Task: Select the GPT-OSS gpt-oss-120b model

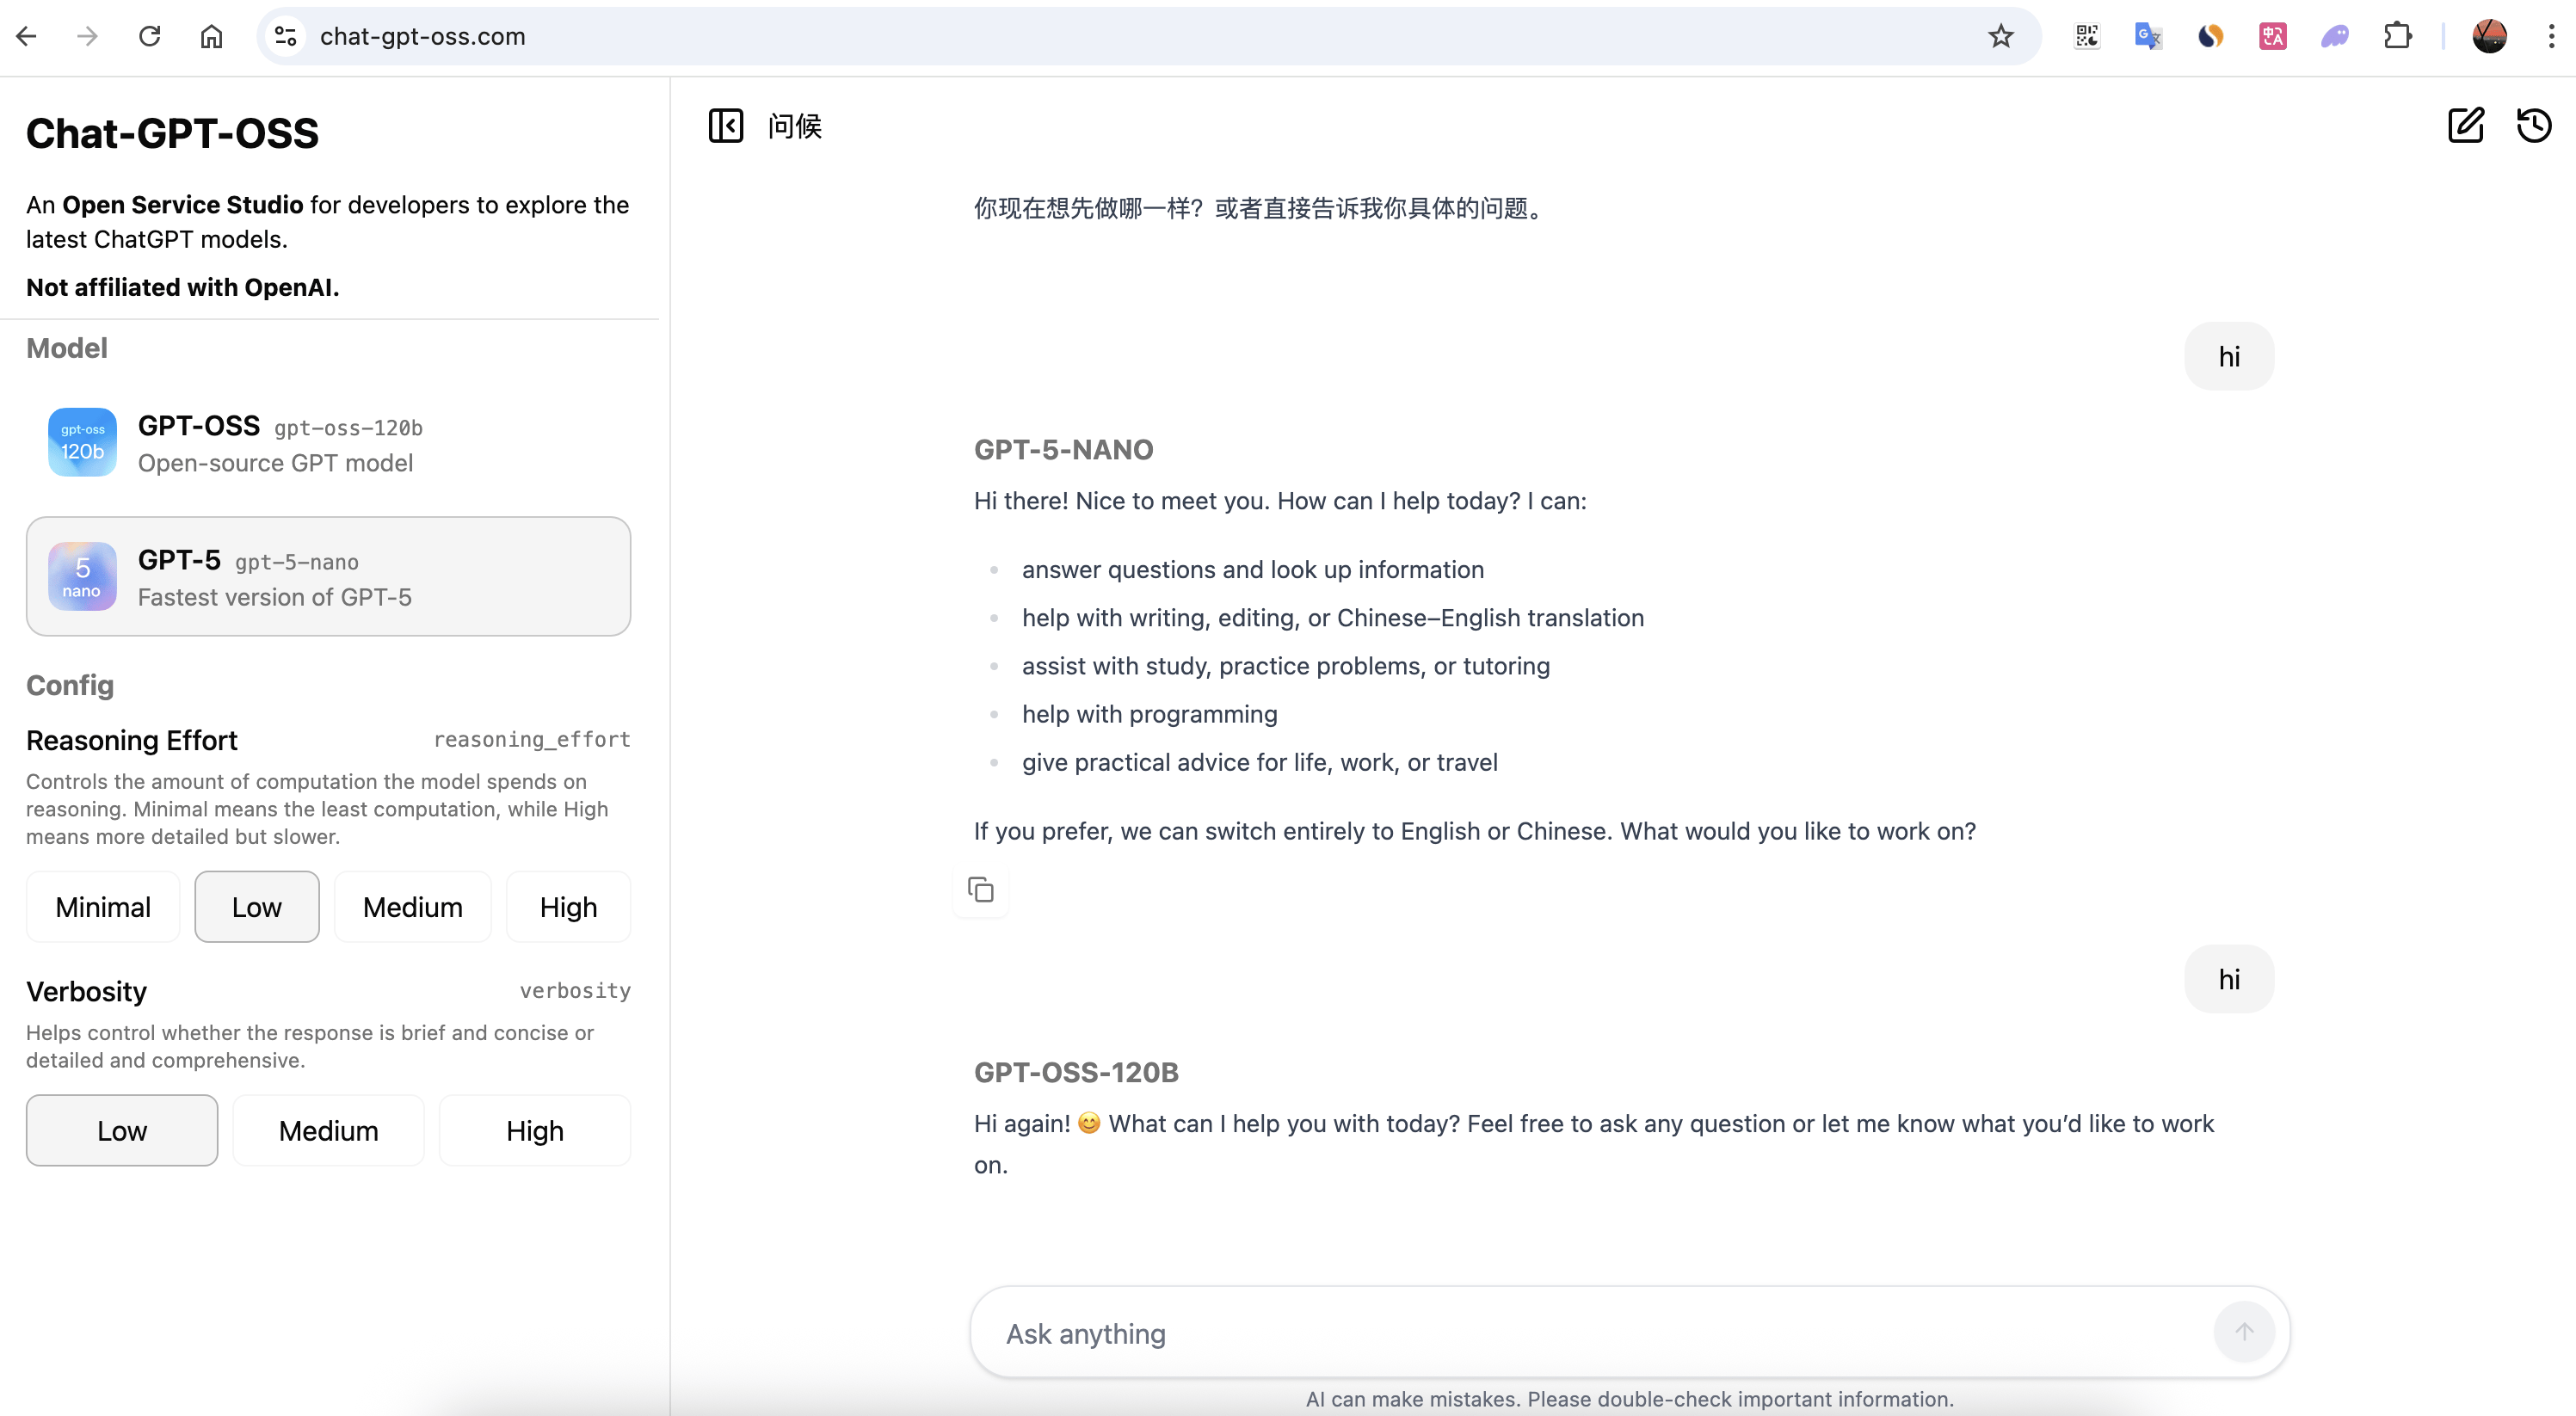Action: pos(328,442)
